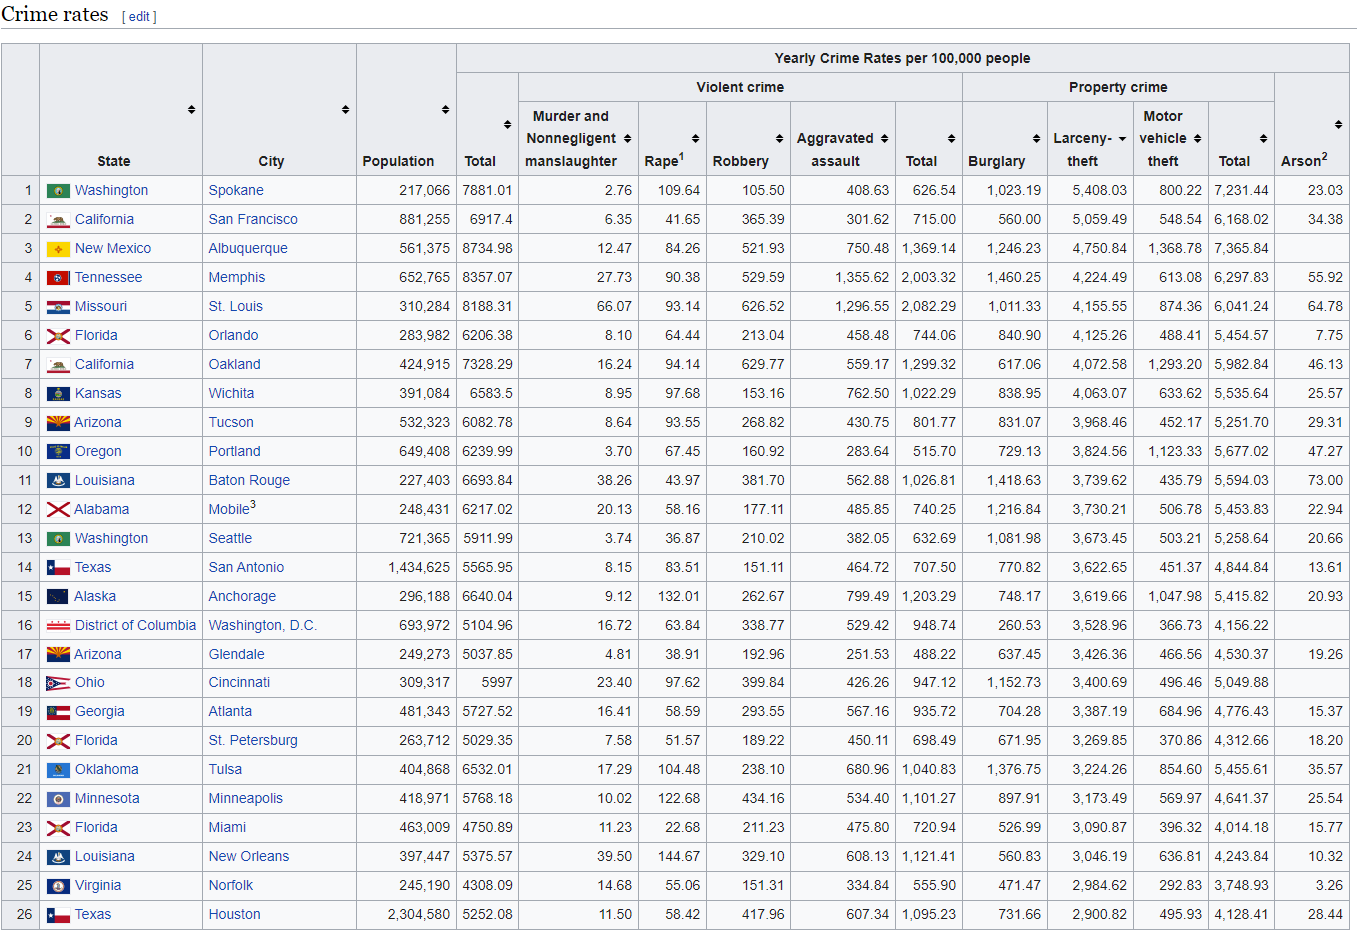
Task: Follow the Spokane city link
Action: 237,190
